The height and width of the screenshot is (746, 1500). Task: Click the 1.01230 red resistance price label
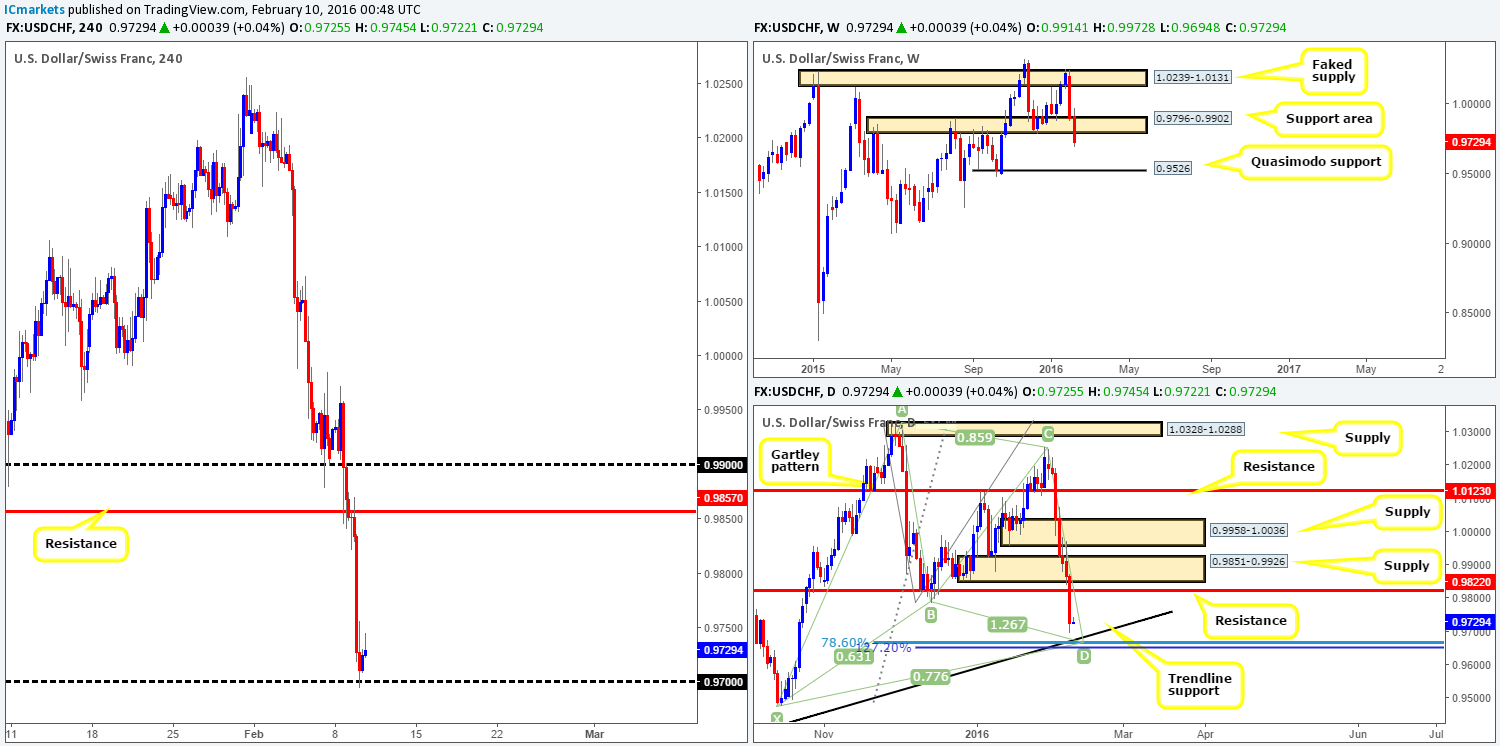coord(1471,491)
